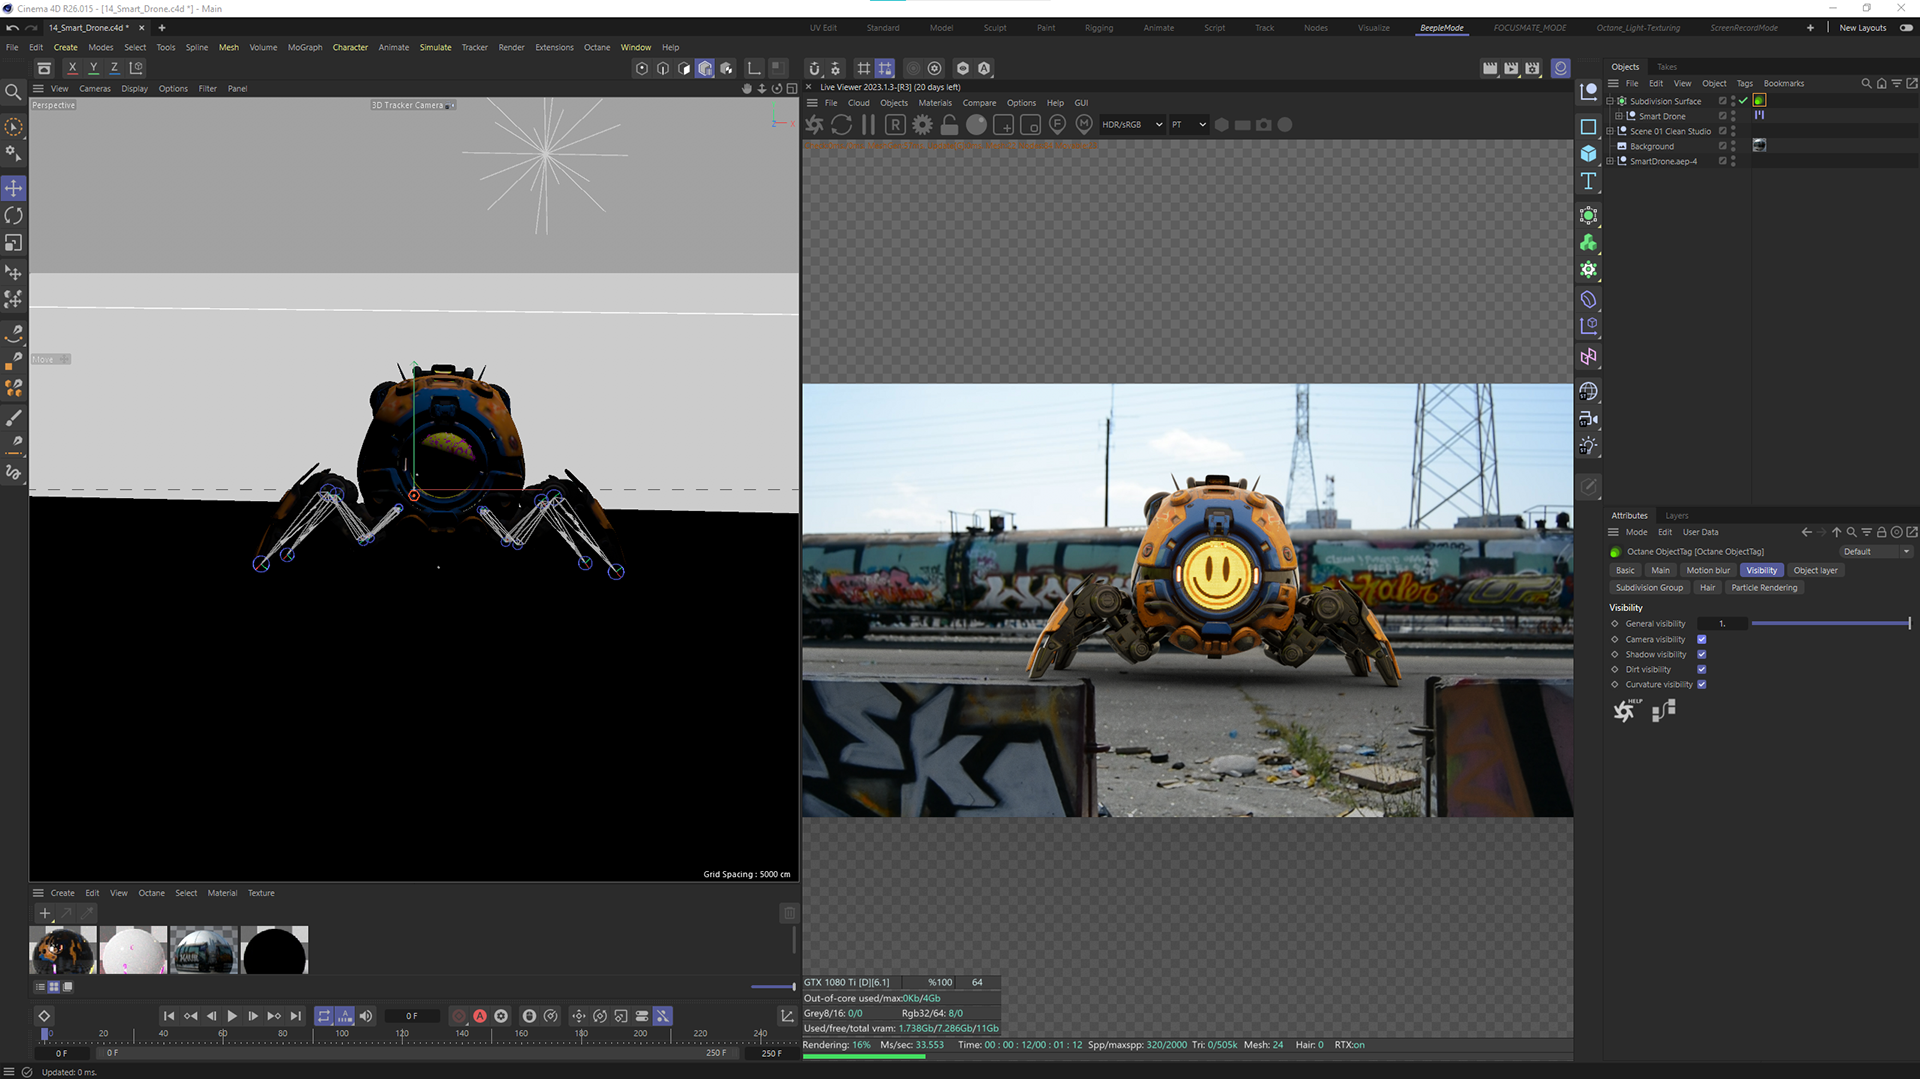Expand the Smart Drone object

[x=1619, y=116]
